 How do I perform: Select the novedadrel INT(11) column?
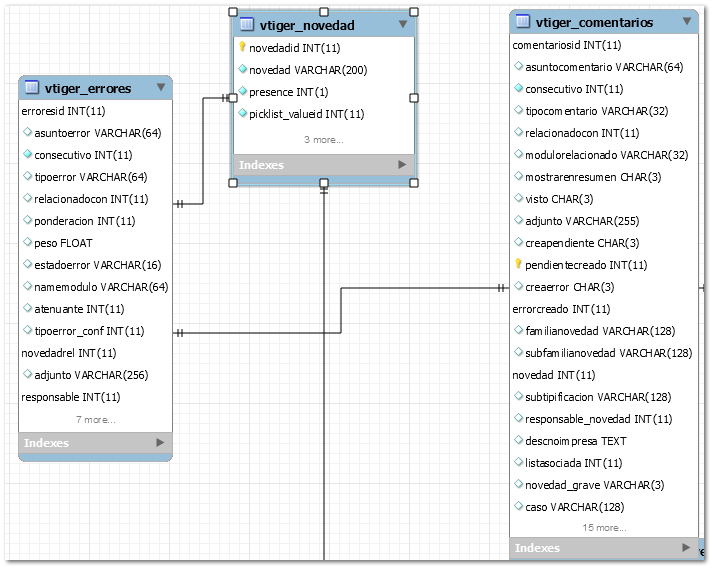point(69,353)
